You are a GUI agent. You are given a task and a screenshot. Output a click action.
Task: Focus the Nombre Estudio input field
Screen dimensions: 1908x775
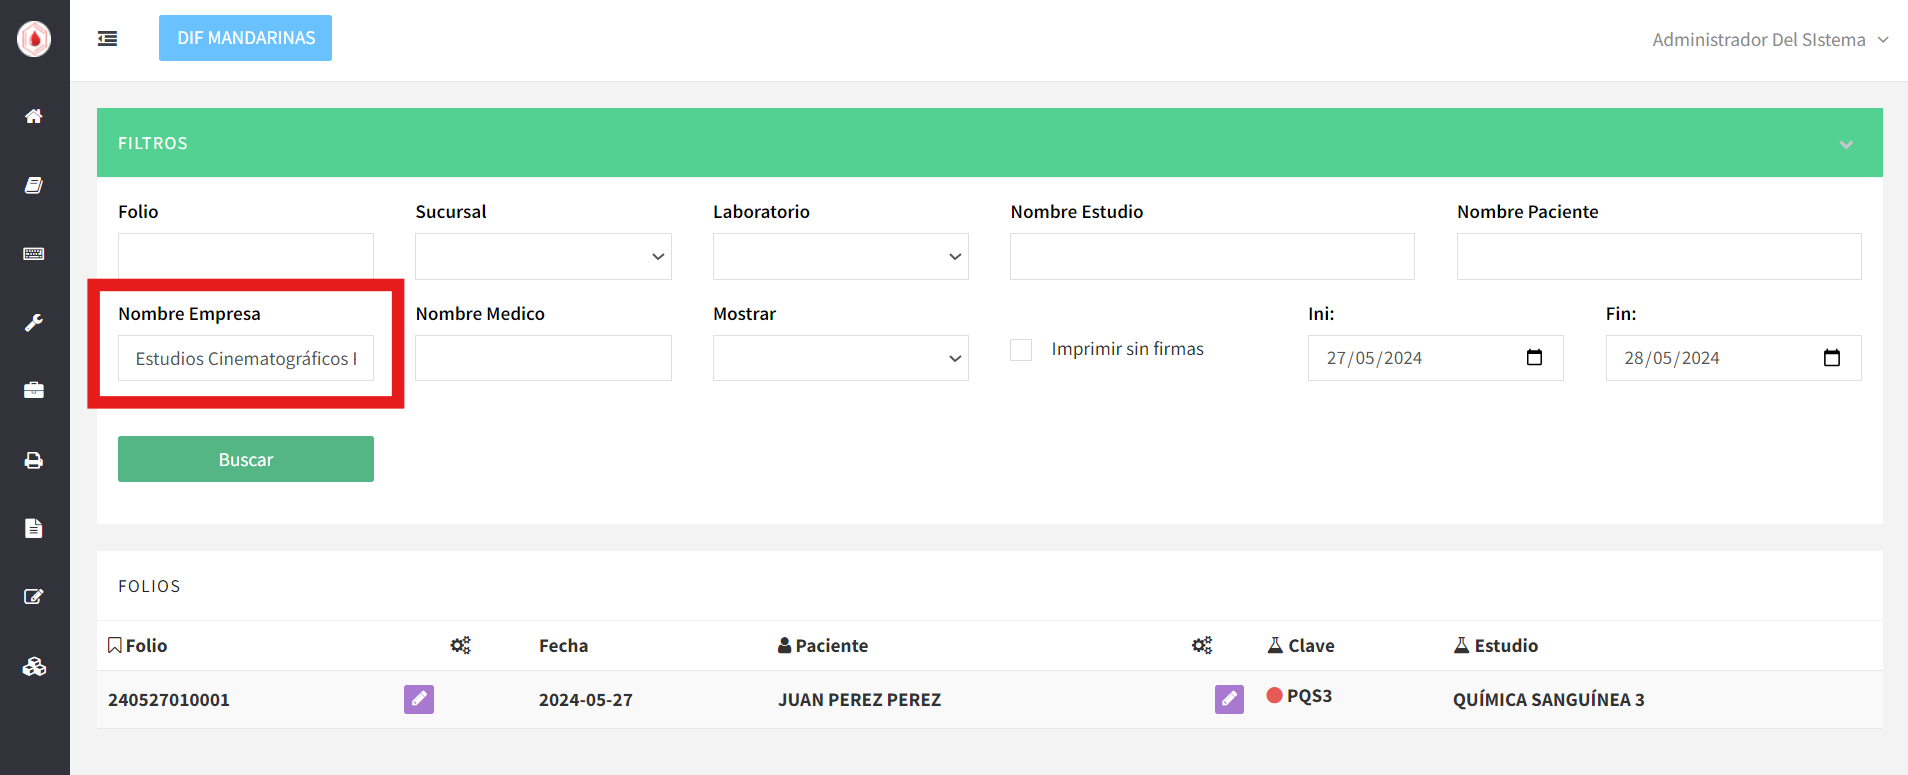coord(1212,257)
